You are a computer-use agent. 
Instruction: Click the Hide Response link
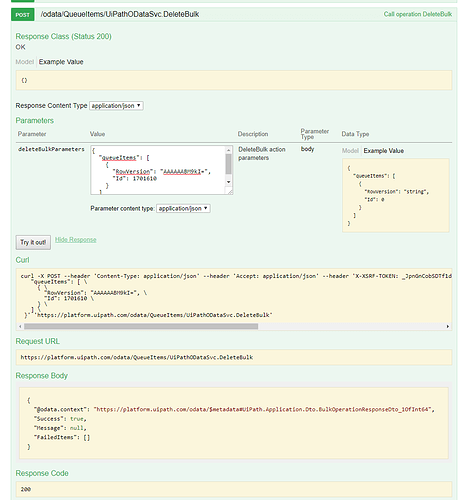[x=76, y=240]
